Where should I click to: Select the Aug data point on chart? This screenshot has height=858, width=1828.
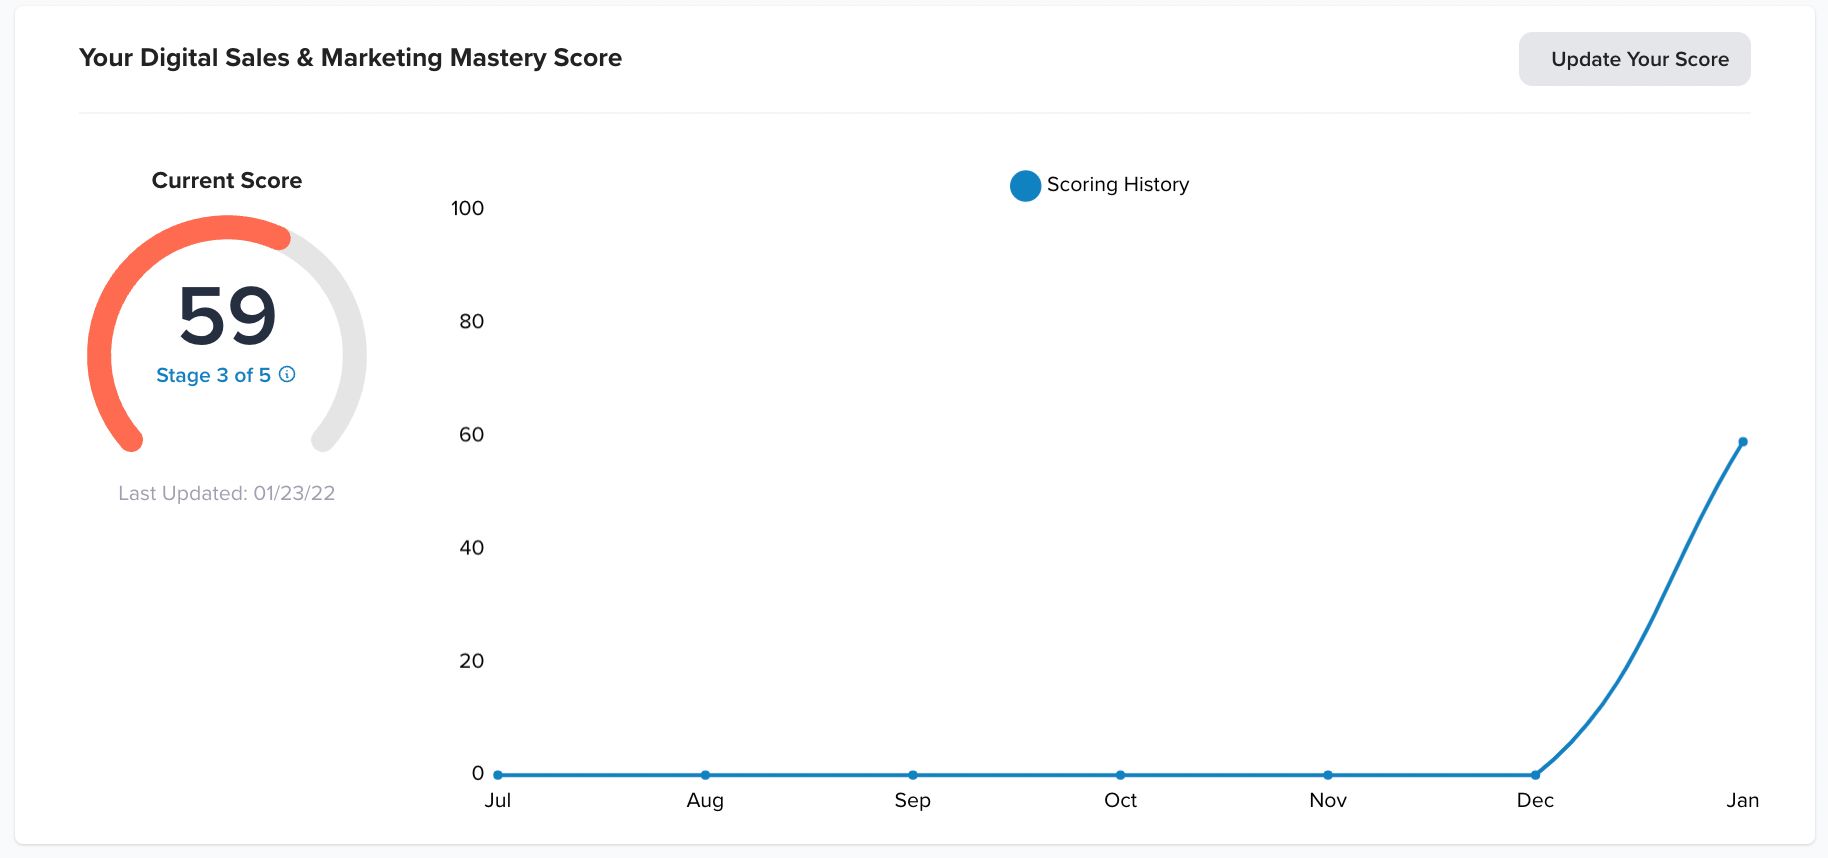705,775
